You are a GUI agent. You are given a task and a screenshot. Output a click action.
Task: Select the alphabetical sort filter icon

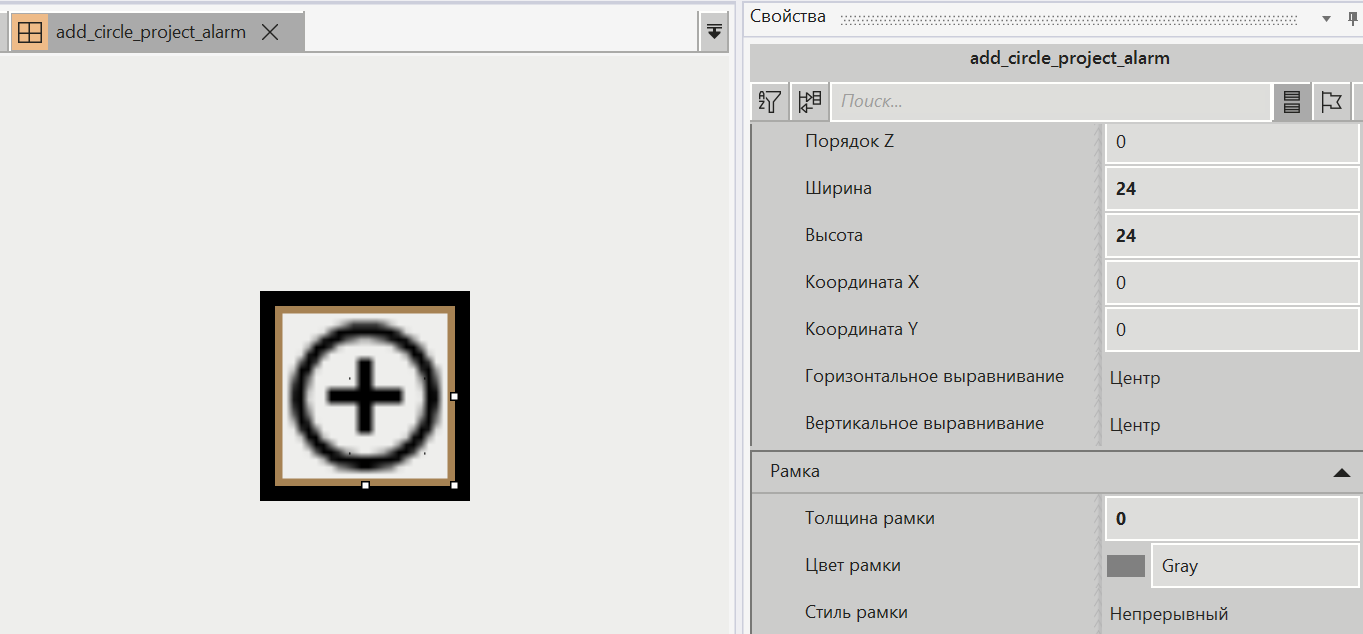[x=769, y=101]
